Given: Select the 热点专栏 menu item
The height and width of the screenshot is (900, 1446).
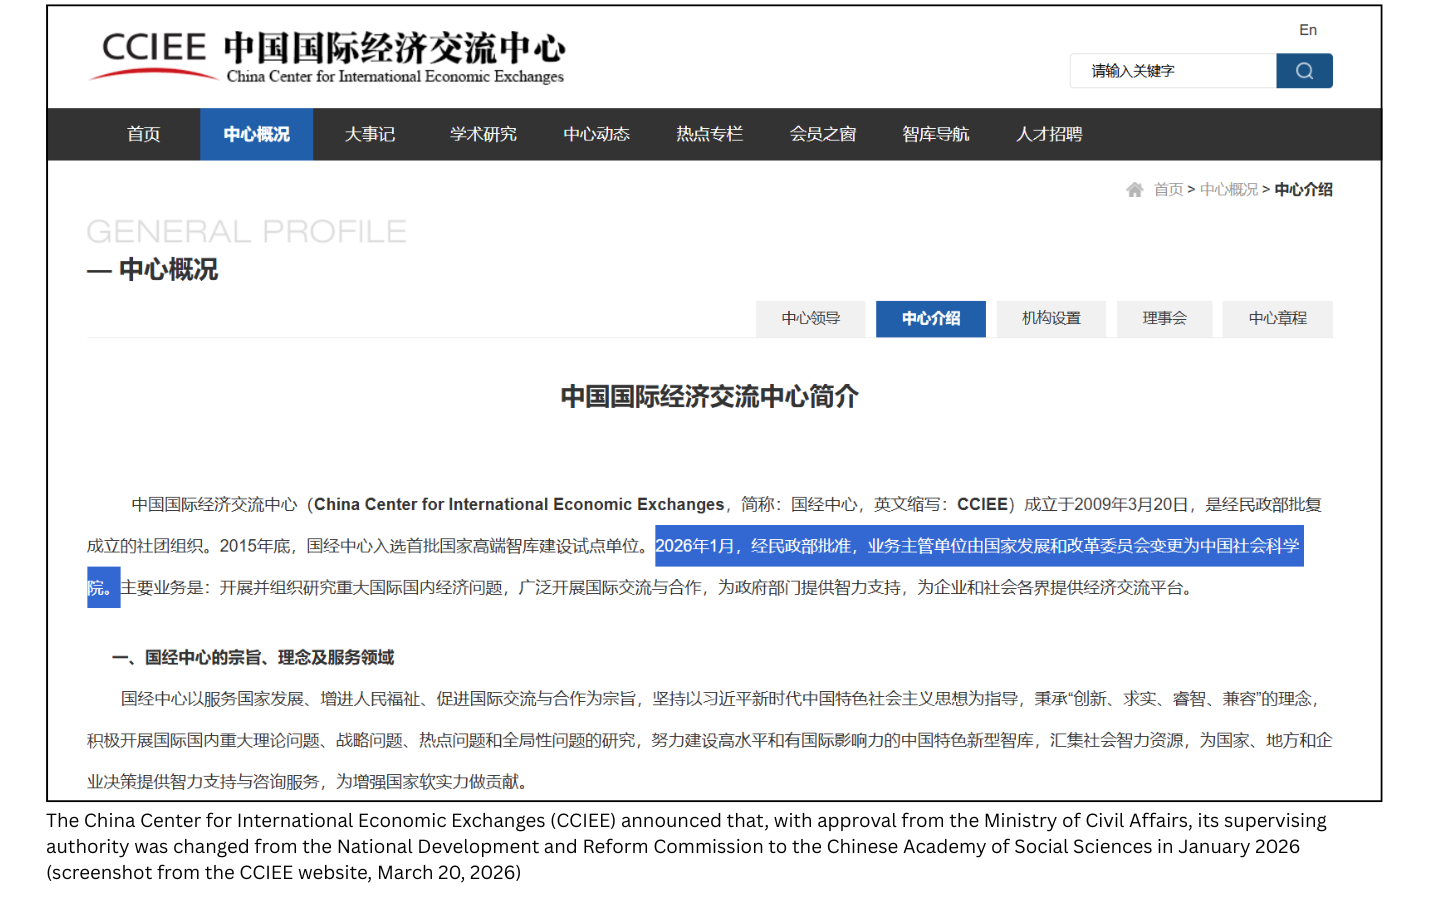Looking at the screenshot, I should tap(709, 134).
